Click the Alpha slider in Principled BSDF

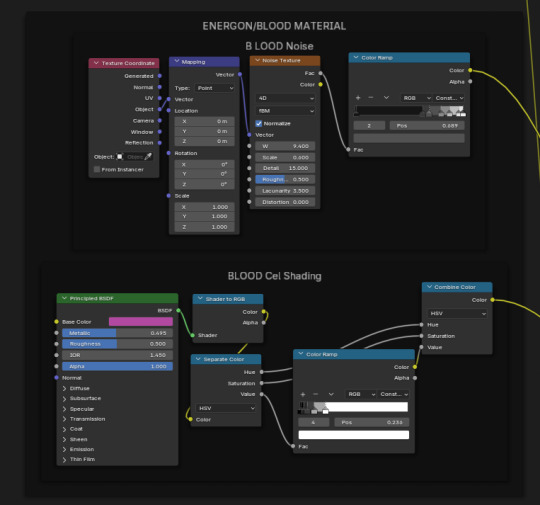coord(117,366)
